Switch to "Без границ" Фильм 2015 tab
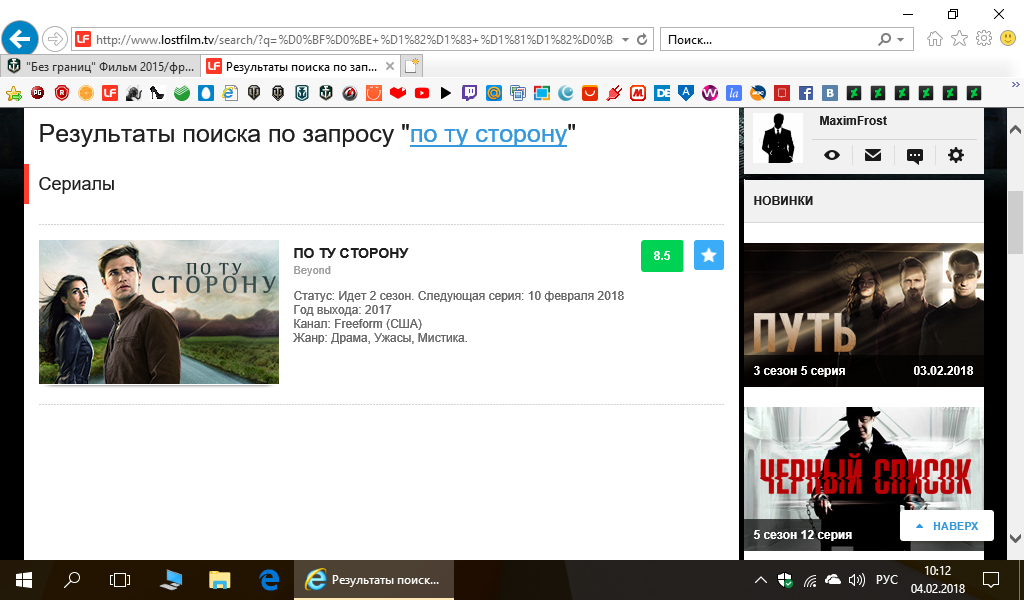1024x600 pixels. tap(100, 67)
